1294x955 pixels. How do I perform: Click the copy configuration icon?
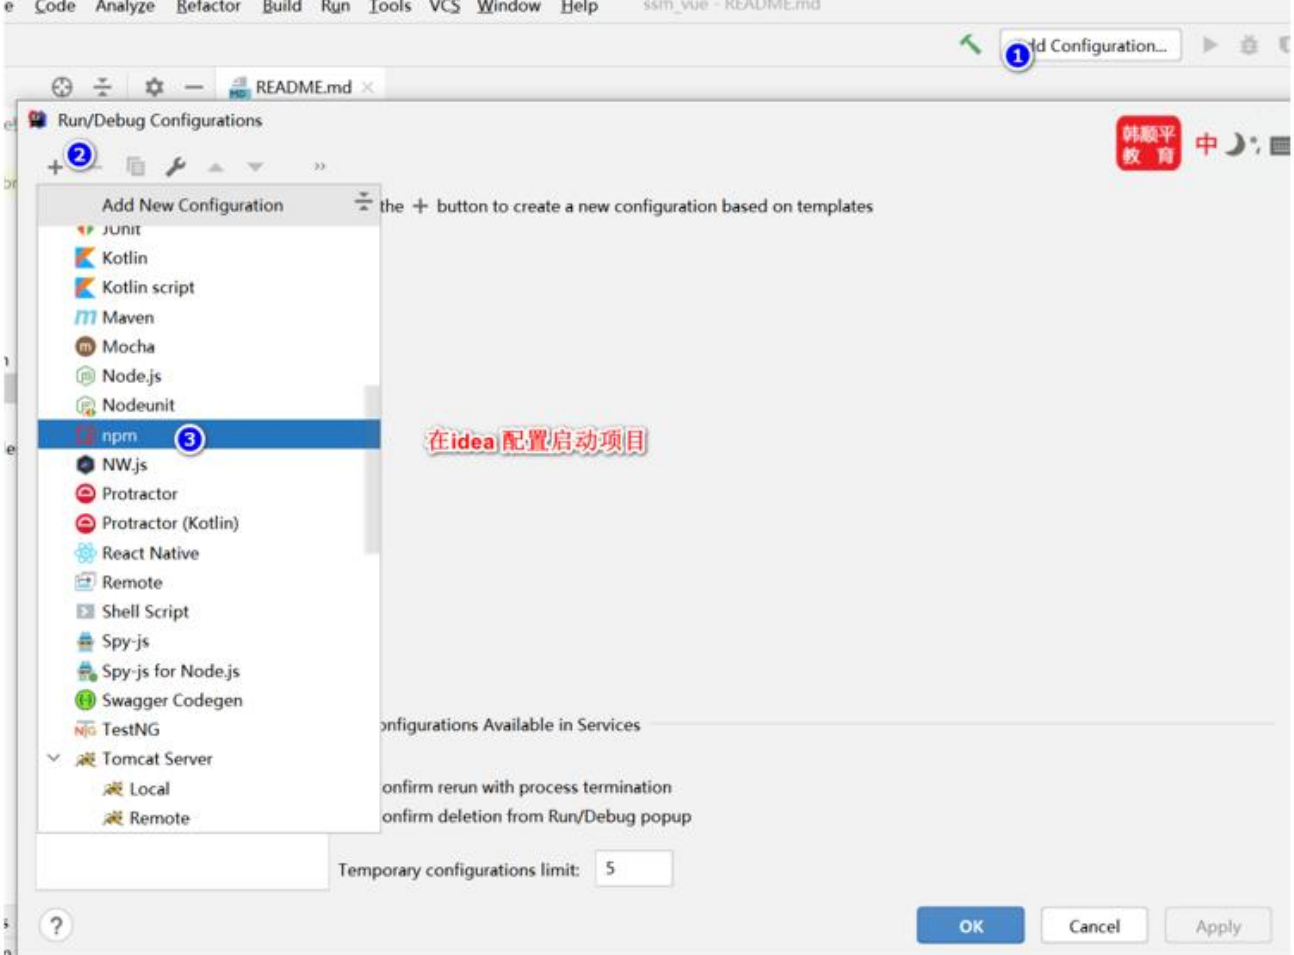(135, 166)
